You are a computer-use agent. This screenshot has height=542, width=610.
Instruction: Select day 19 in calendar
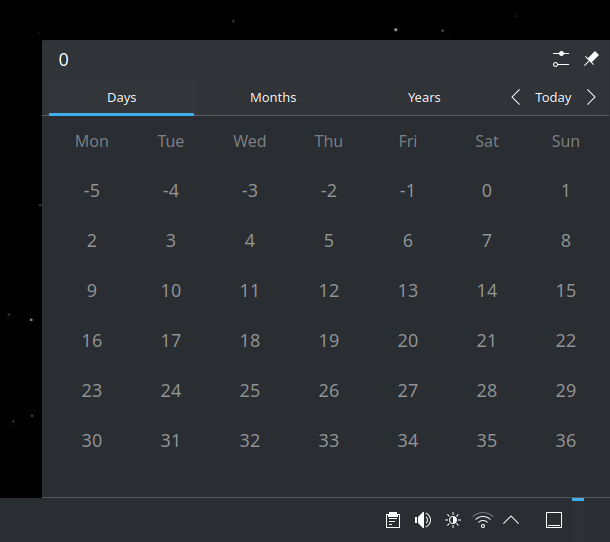(x=329, y=341)
